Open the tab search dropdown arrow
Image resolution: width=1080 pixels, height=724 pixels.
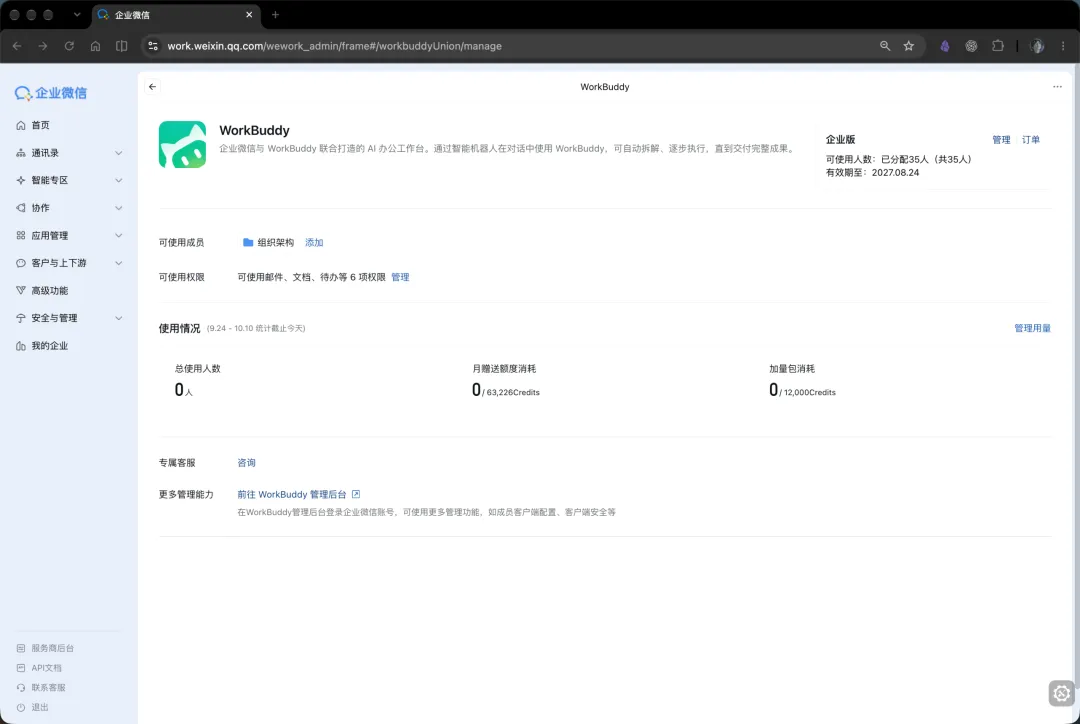tap(76, 14)
